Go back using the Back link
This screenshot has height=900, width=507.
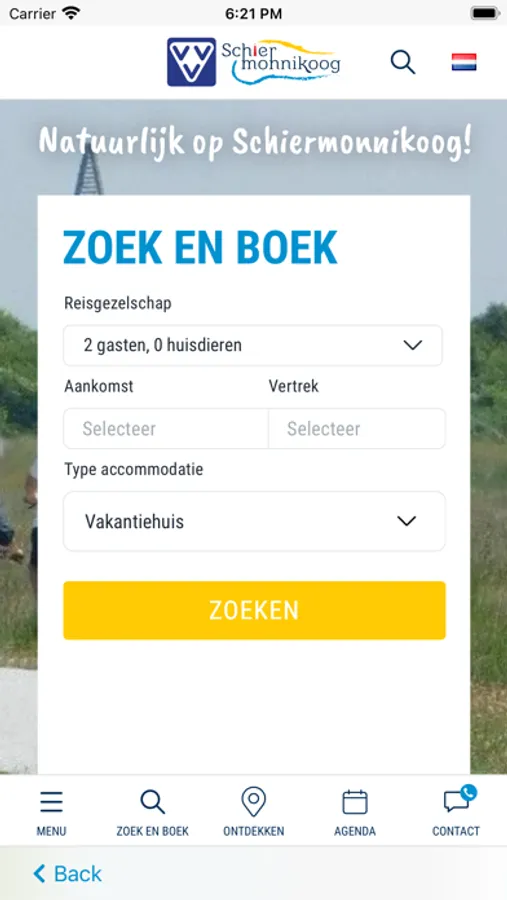click(67, 874)
